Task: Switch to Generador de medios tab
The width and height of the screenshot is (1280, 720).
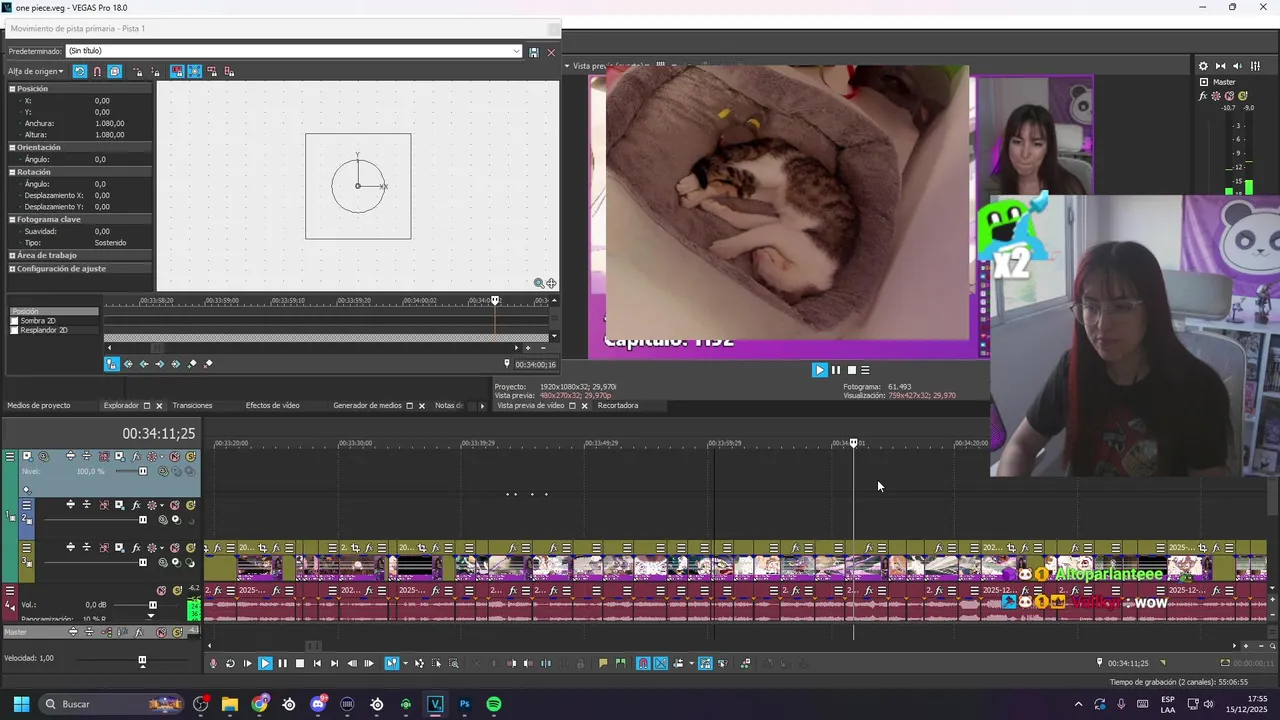Action: (x=367, y=406)
